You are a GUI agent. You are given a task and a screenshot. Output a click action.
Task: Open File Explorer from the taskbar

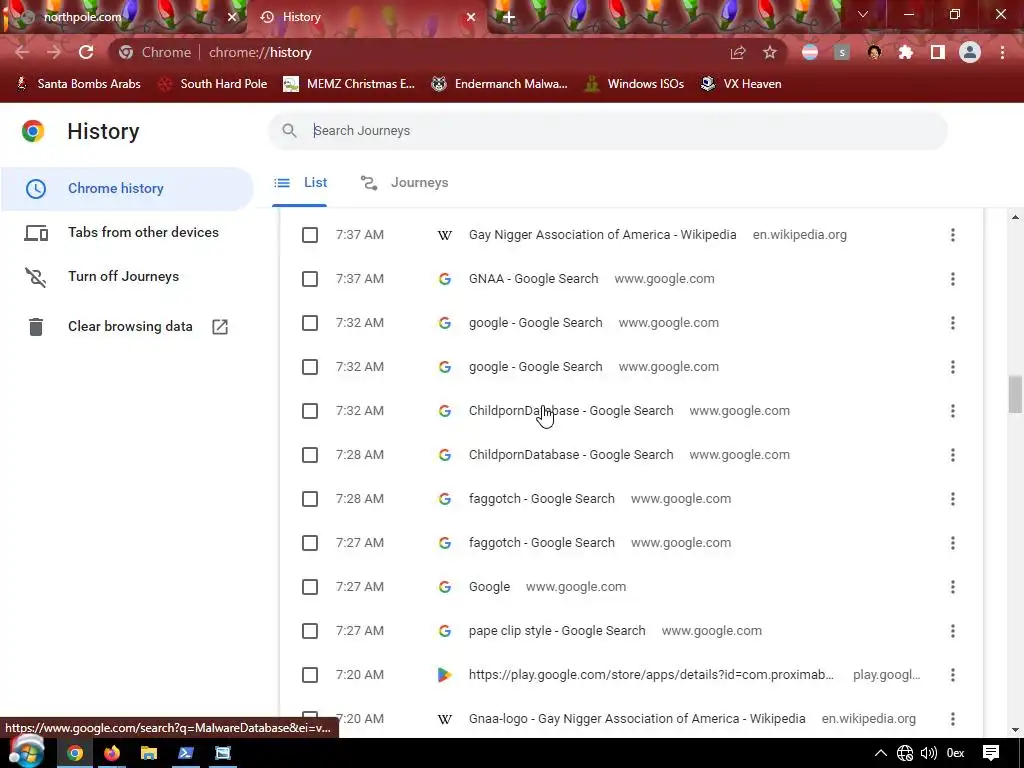(149, 753)
